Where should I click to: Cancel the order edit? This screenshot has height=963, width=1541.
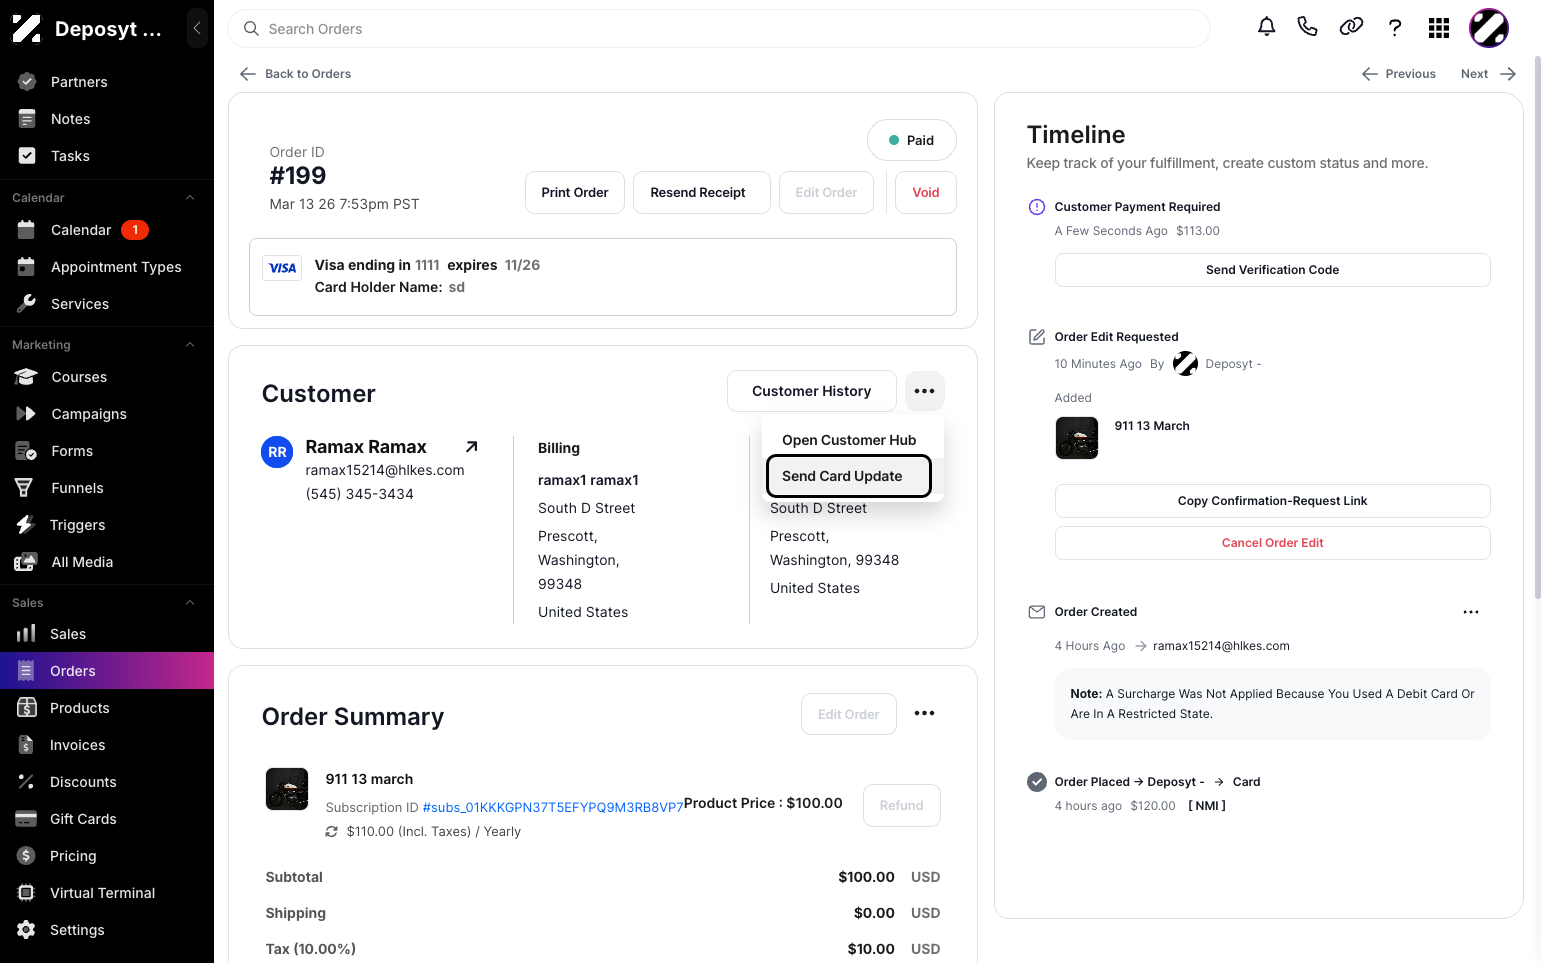(x=1272, y=543)
